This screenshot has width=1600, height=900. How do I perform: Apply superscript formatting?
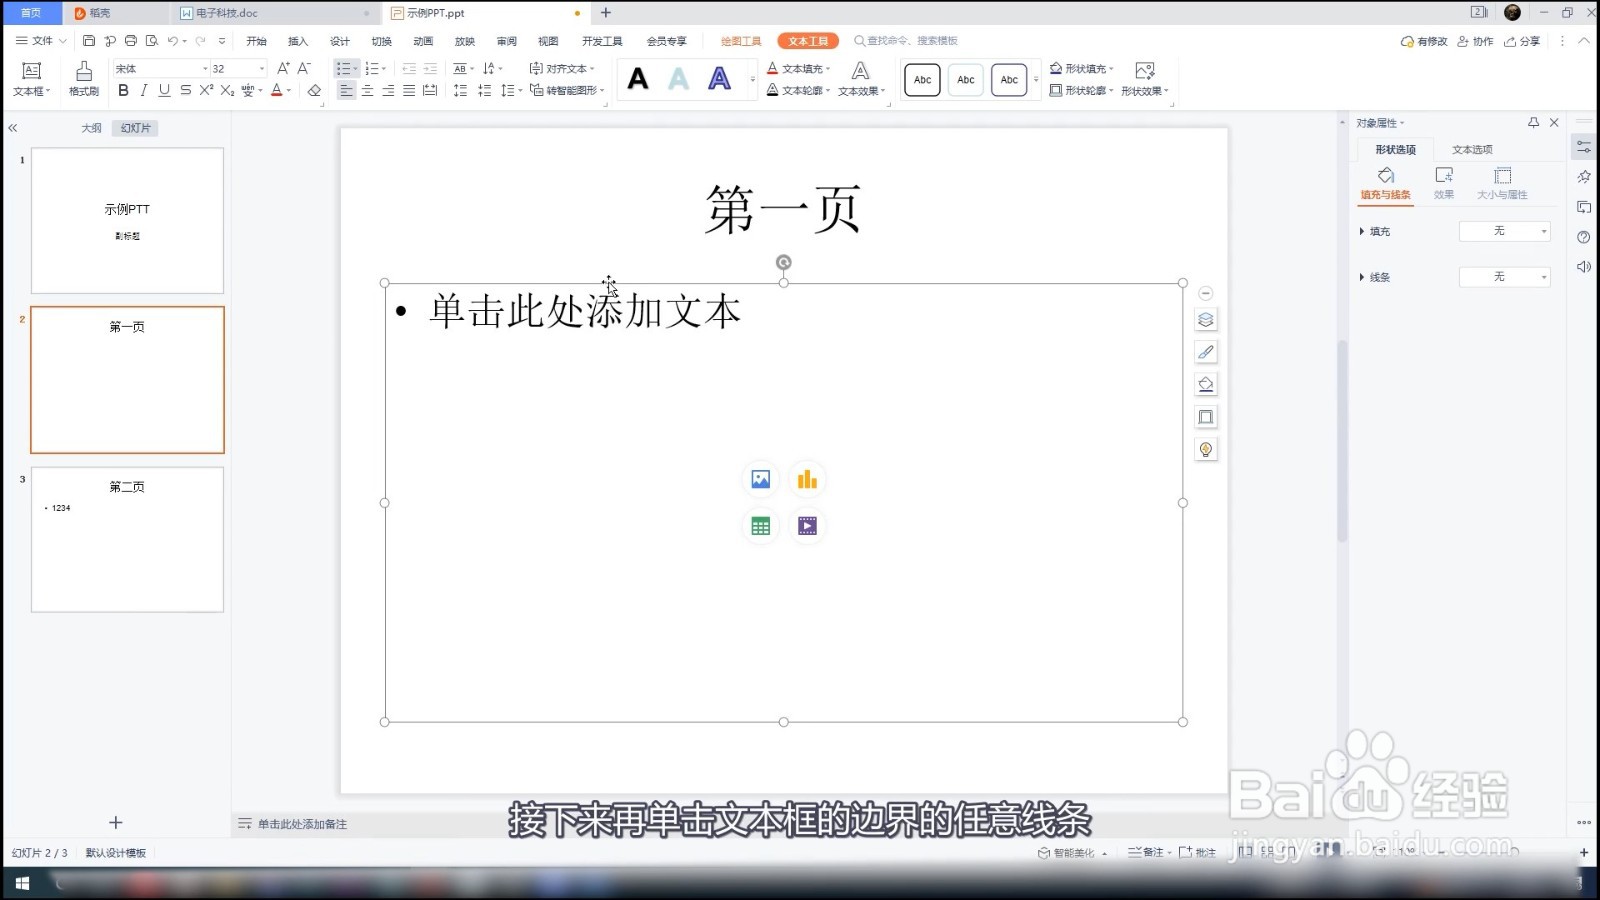click(206, 90)
